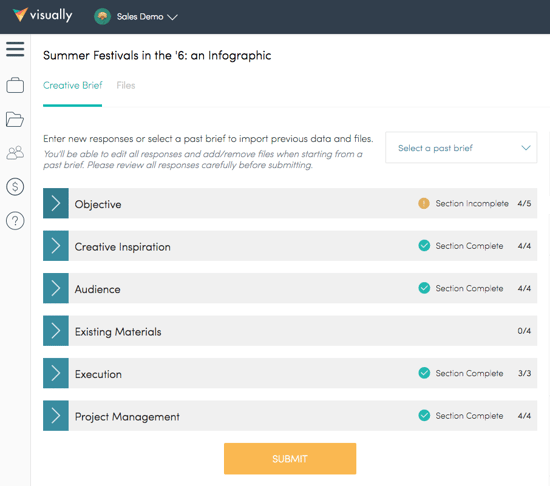Click the Creative Inspiration complete checkmark icon

point(424,245)
